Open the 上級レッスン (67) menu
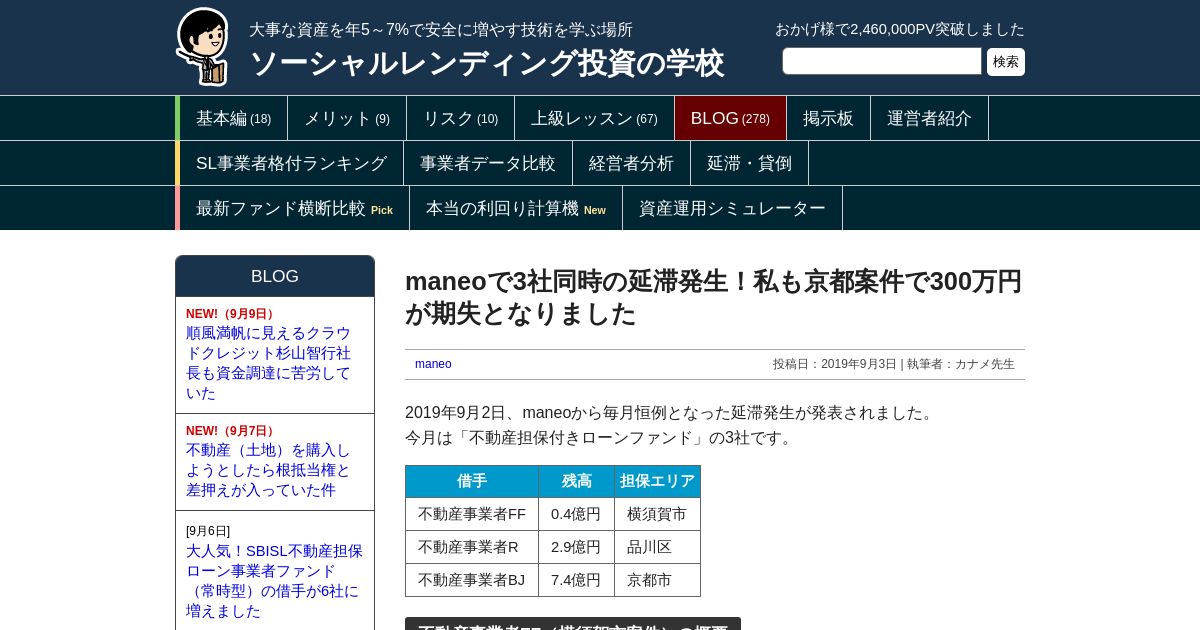Image resolution: width=1200 pixels, height=630 pixels. (x=594, y=118)
